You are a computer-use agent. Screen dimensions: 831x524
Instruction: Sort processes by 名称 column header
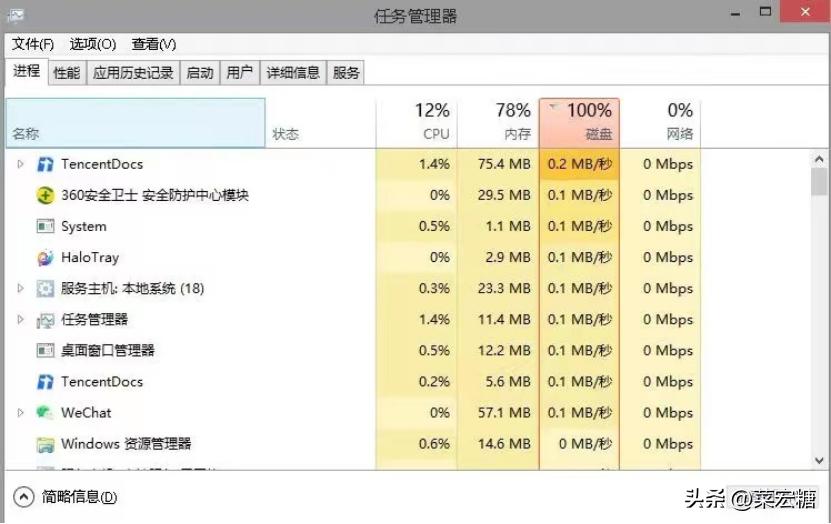[135, 122]
